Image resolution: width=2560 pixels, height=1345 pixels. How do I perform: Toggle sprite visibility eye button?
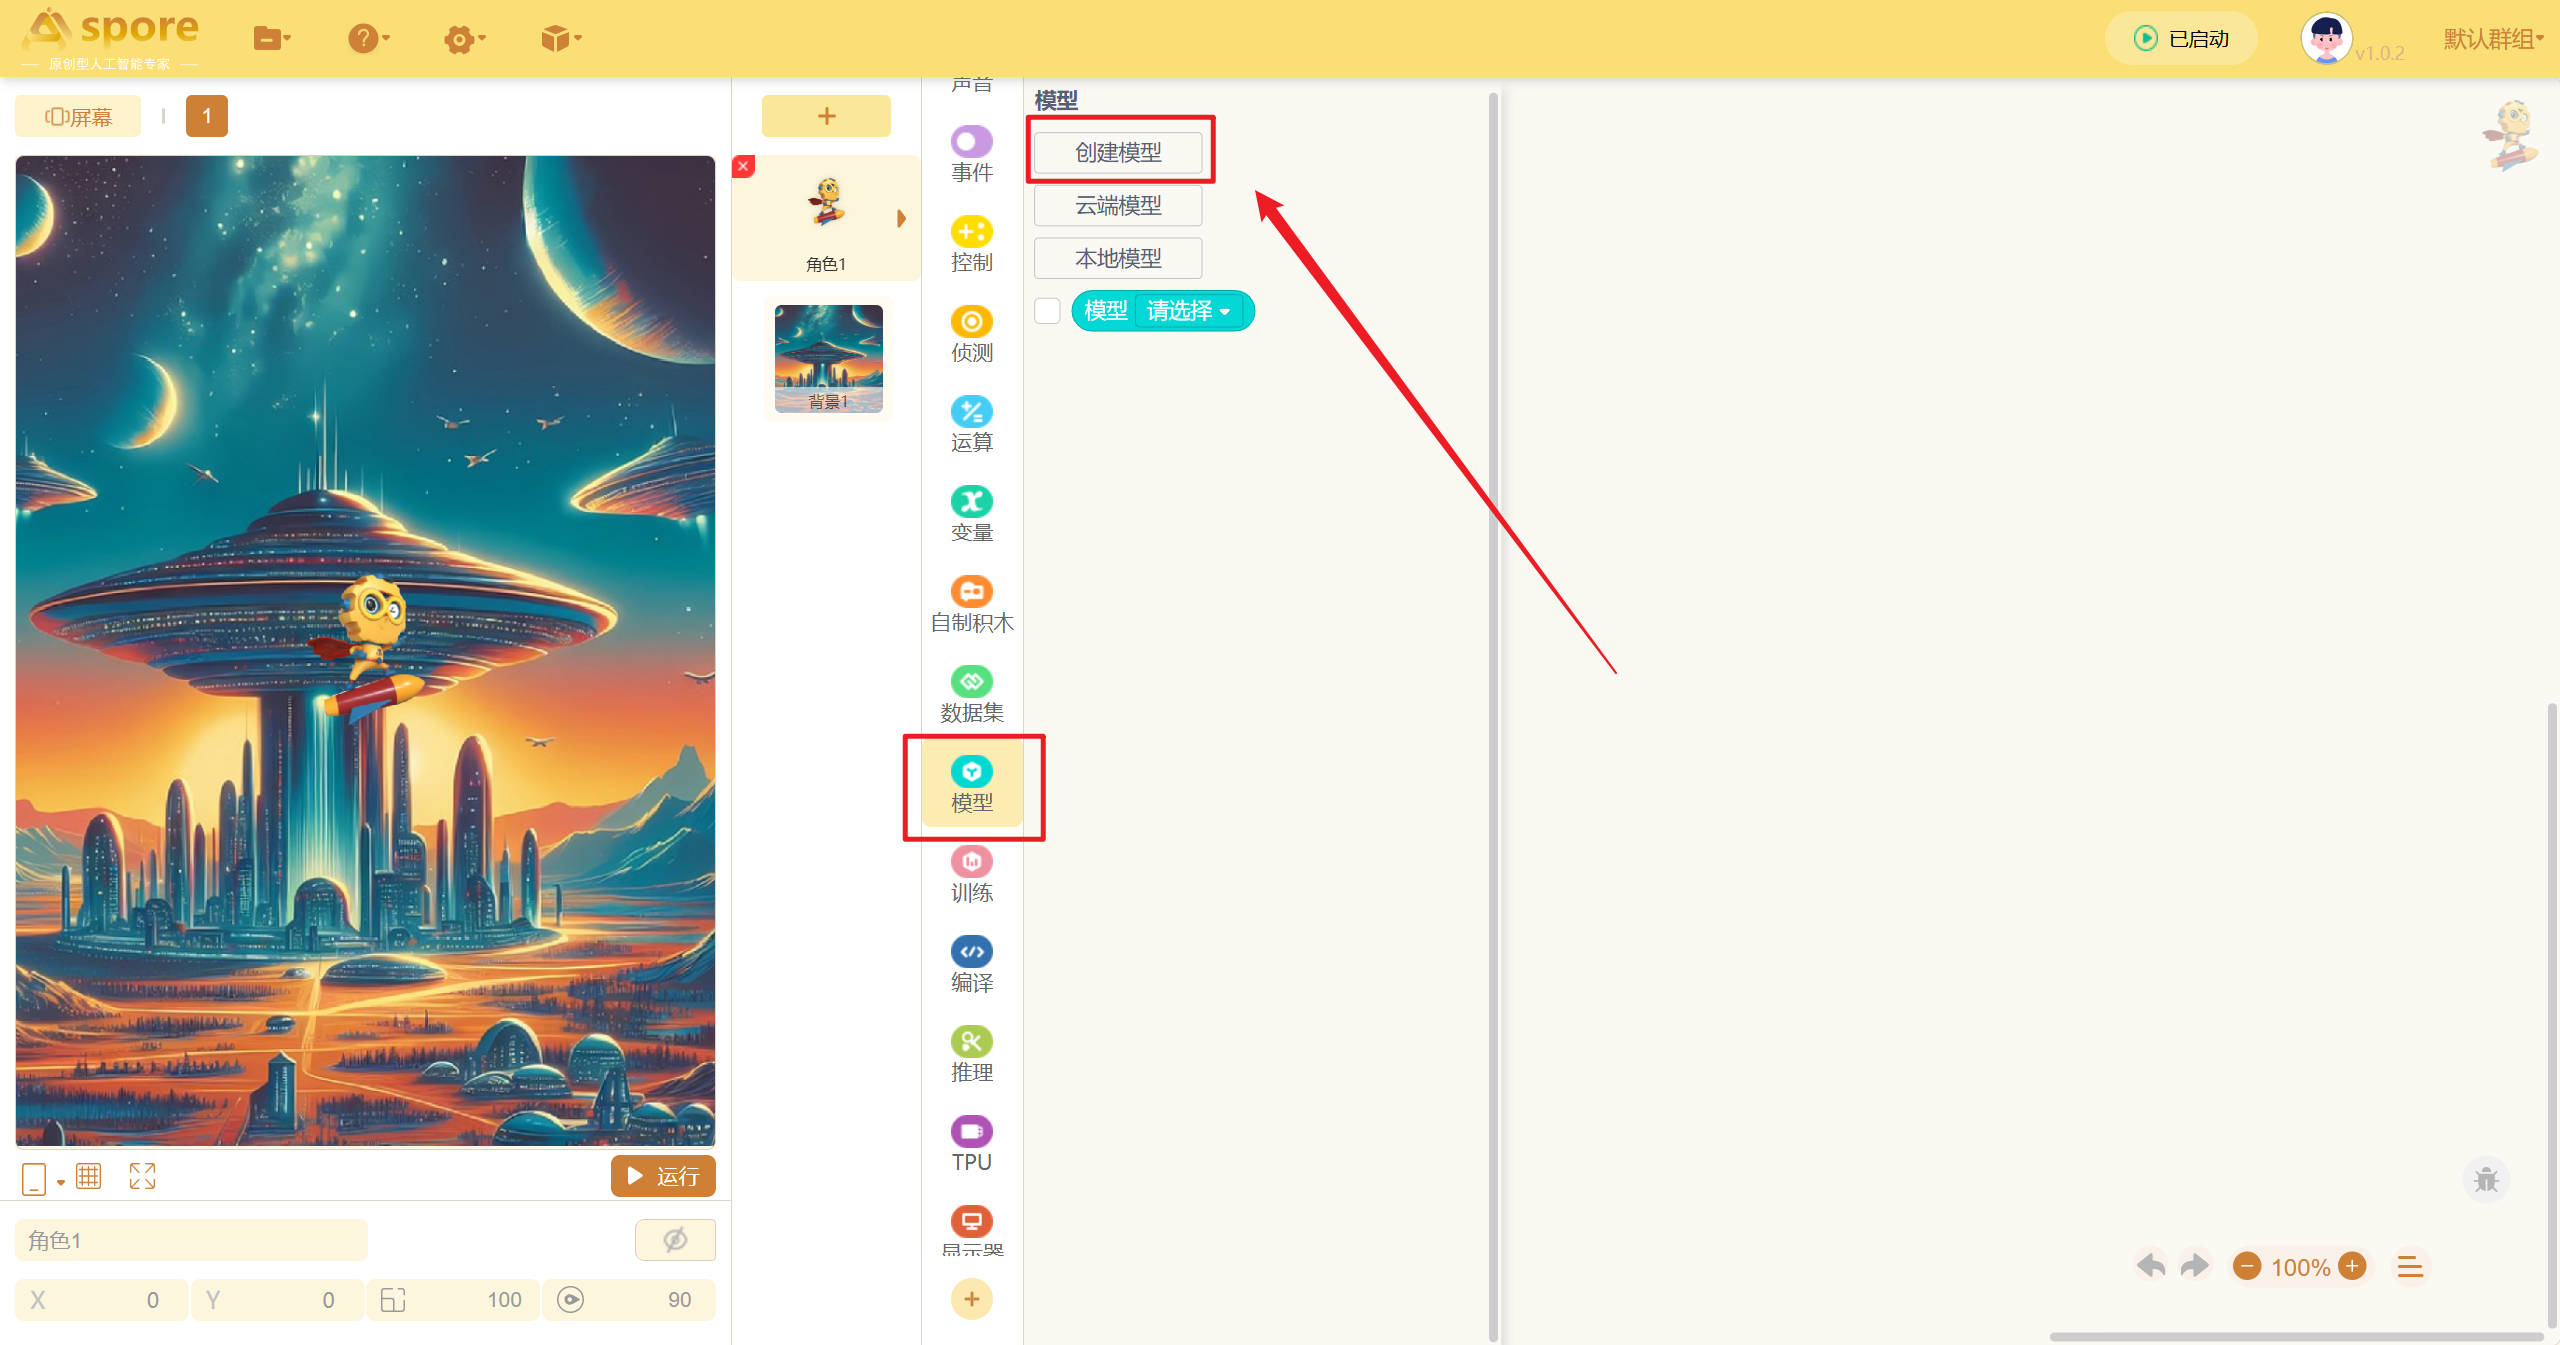point(675,1240)
